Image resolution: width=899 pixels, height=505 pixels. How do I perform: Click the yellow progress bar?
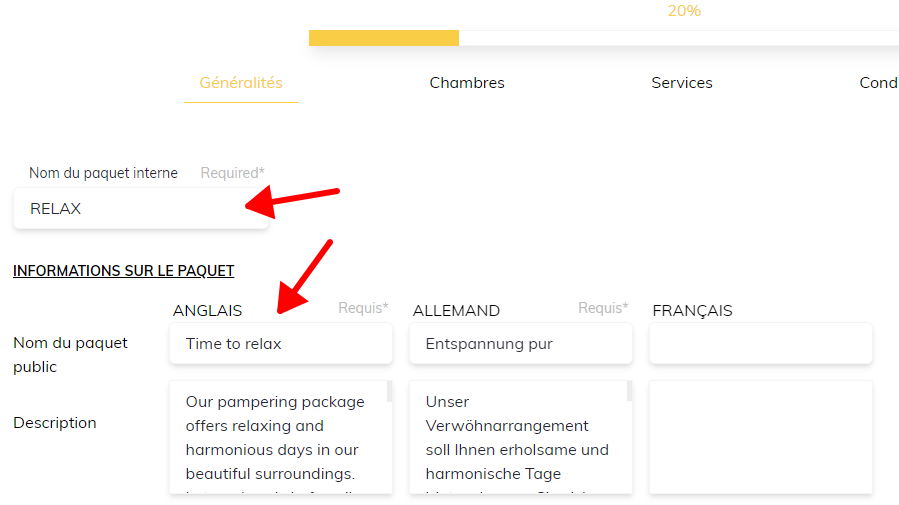click(384, 38)
